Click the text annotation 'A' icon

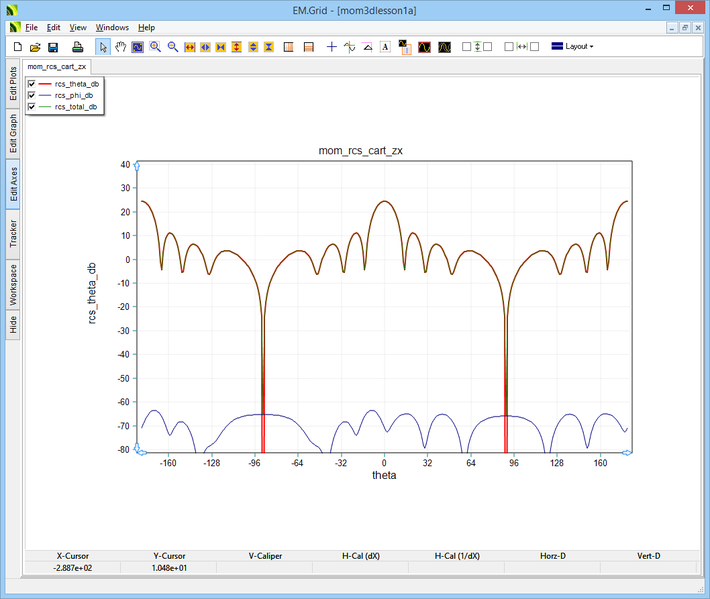(x=385, y=47)
